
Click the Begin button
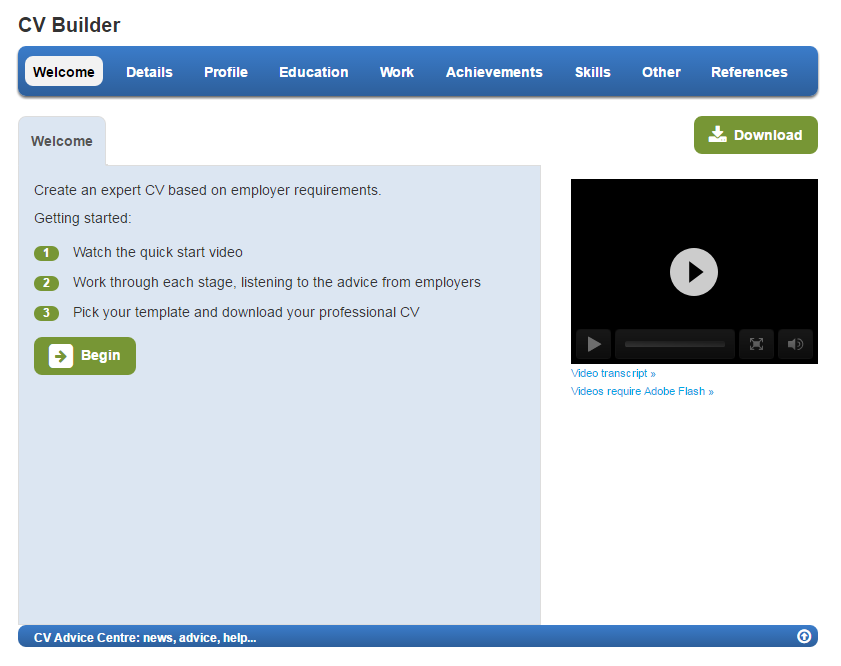pos(85,356)
